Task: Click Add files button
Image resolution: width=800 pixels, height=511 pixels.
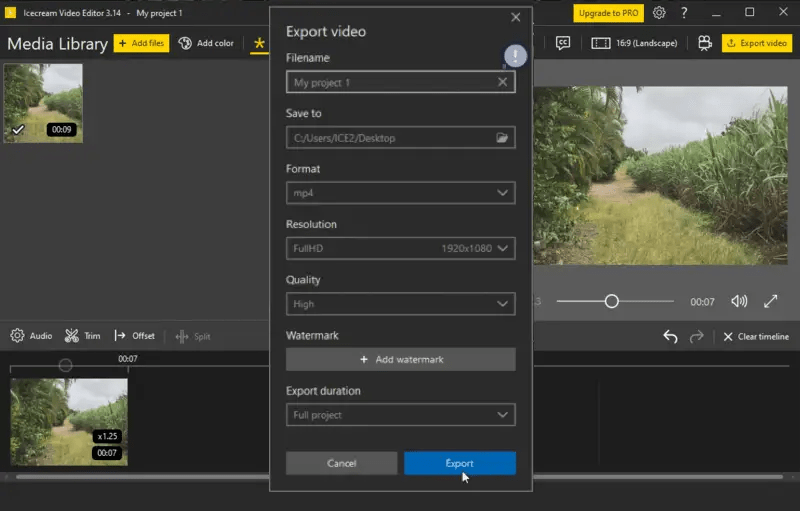Action: (141, 43)
